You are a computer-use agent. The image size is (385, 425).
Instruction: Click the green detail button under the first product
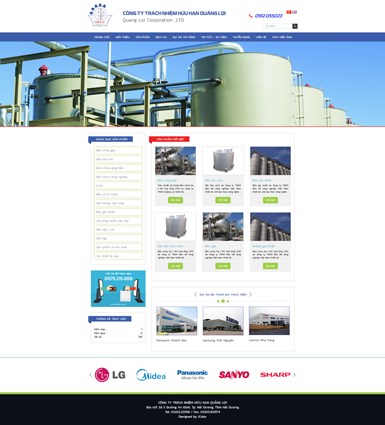tap(175, 200)
